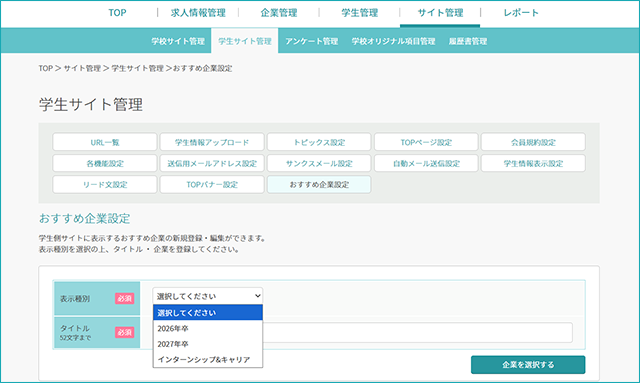The height and width of the screenshot is (383, 640).
Task: Open 学校オリジナル項目管理 sub-tab
Action: click(x=393, y=41)
